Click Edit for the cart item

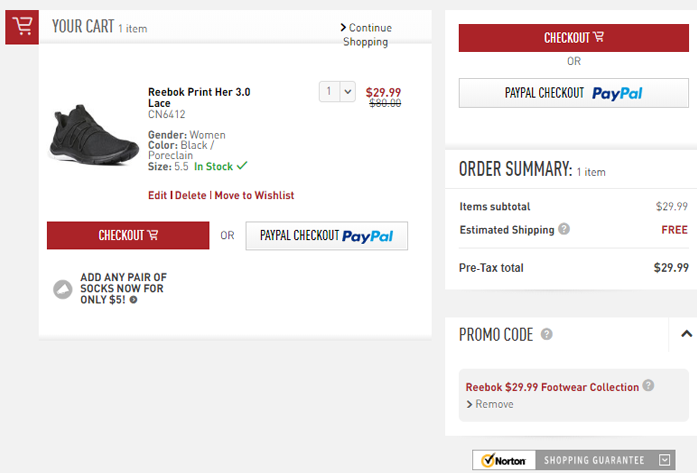coord(157,196)
